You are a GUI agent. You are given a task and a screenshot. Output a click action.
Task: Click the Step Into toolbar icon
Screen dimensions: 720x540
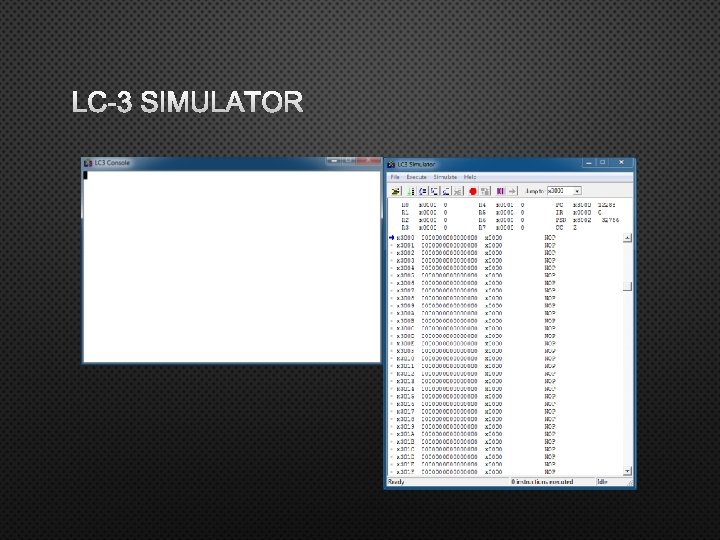[x=434, y=191]
